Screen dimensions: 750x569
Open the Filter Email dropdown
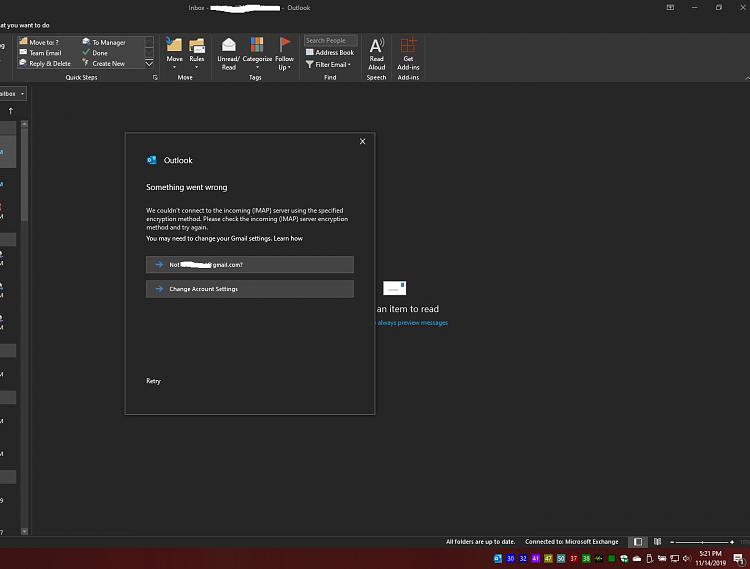pos(329,64)
